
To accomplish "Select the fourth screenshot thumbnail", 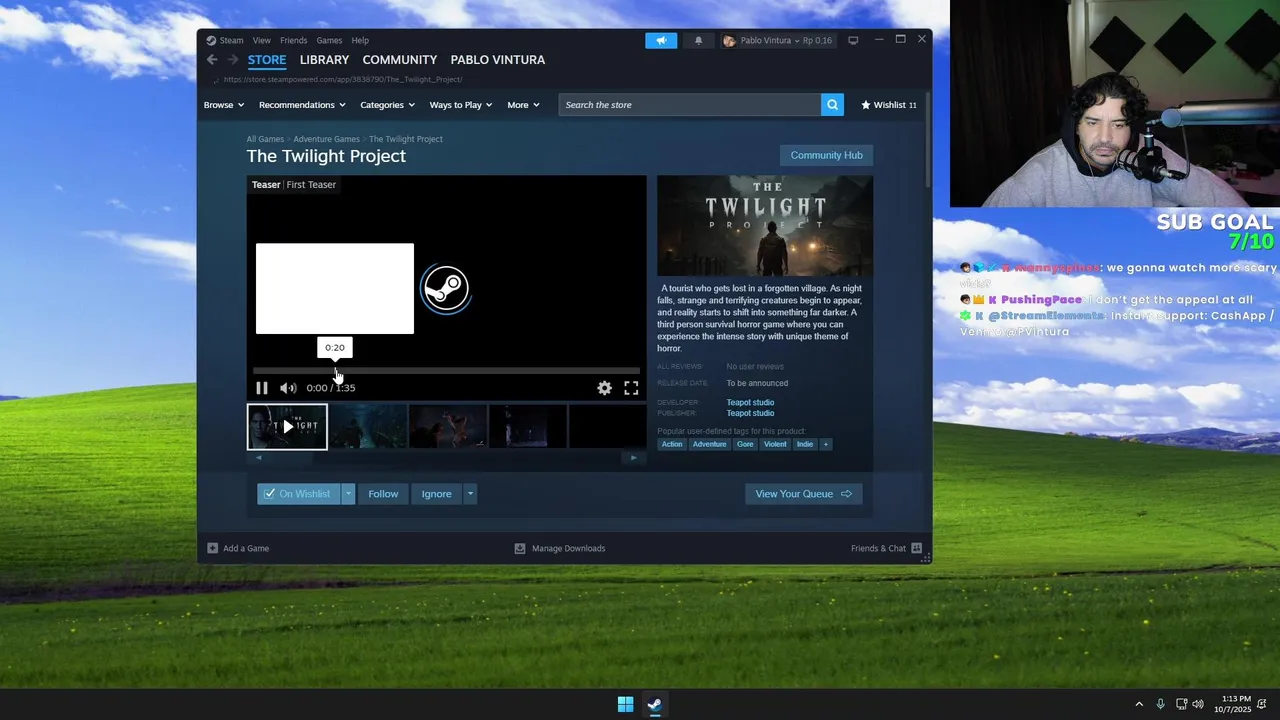I will point(527,427).
